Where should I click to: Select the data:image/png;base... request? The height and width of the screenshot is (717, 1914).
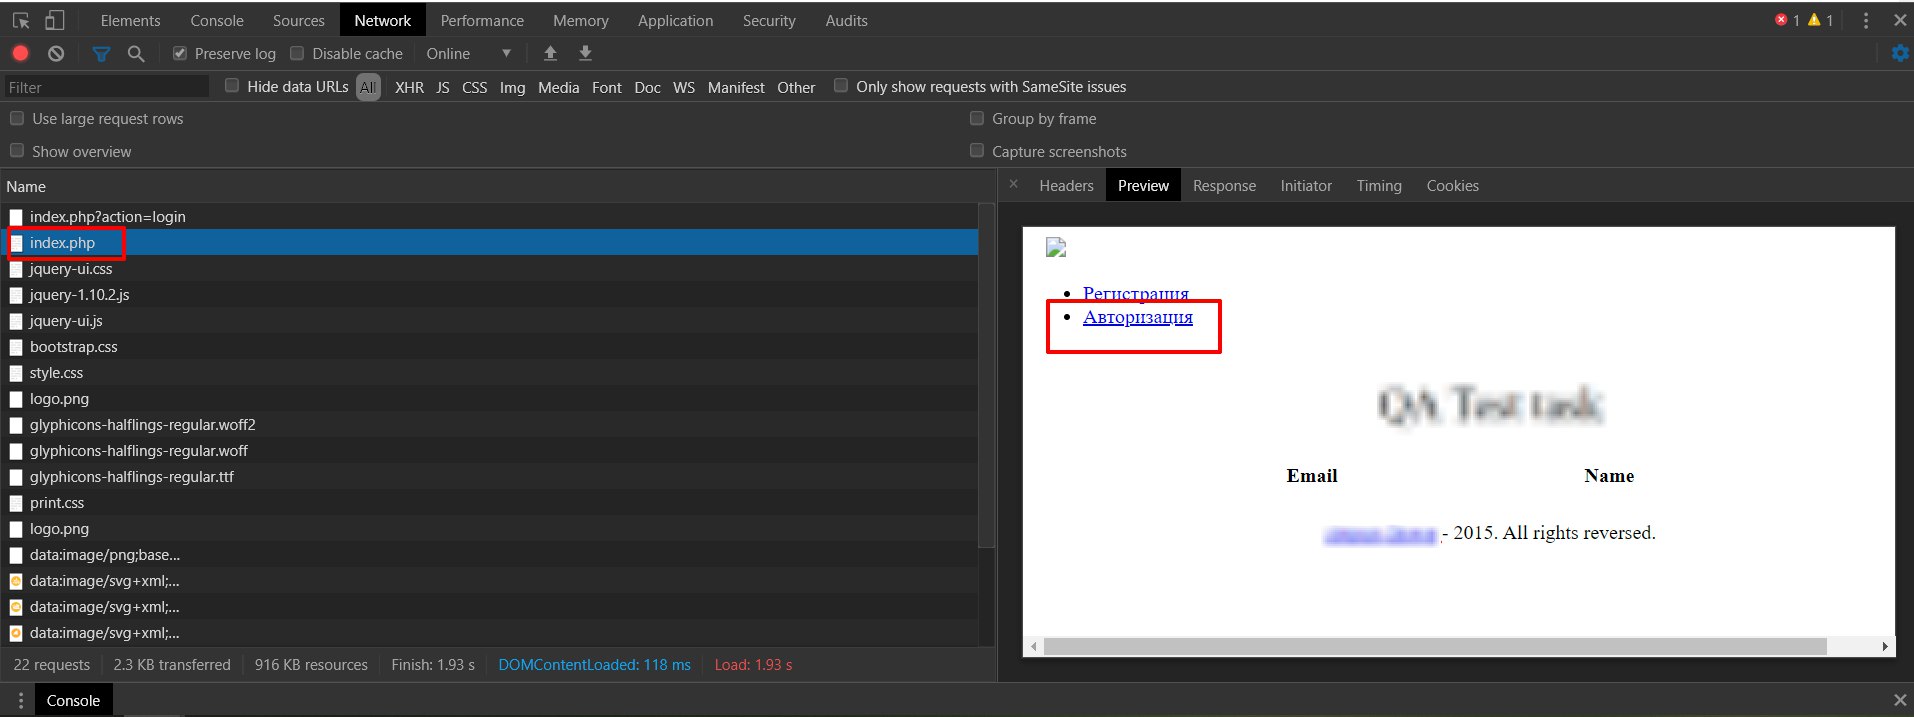(x=489, y=555)
